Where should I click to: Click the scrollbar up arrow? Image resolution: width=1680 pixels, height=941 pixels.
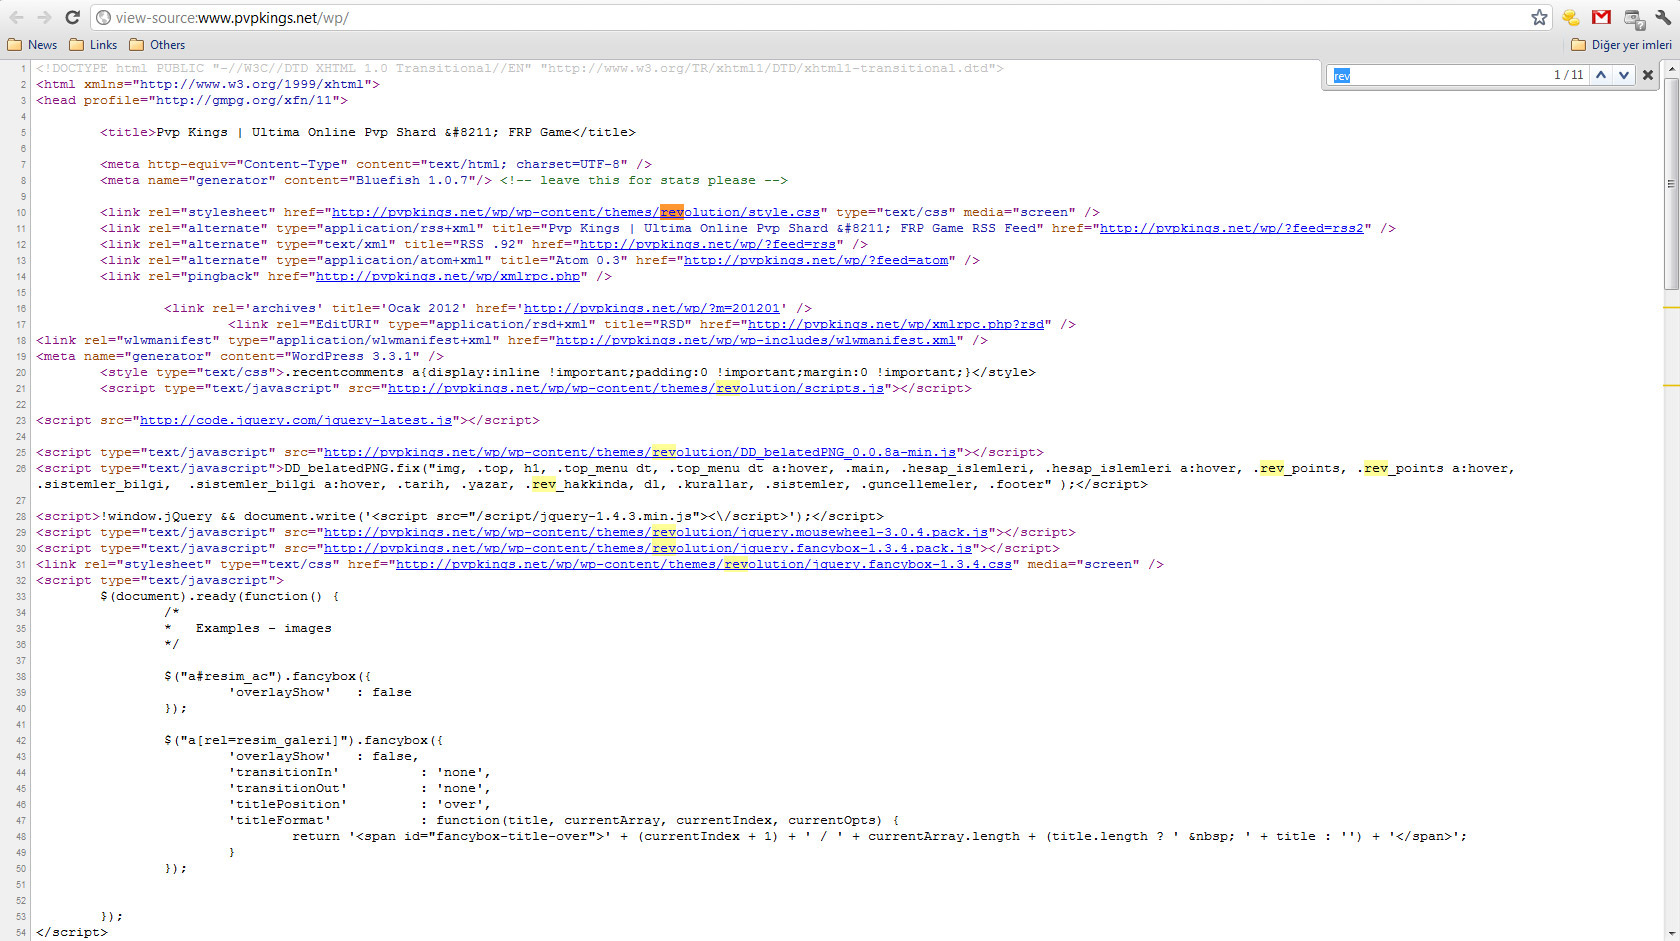tap(1672, 68)
